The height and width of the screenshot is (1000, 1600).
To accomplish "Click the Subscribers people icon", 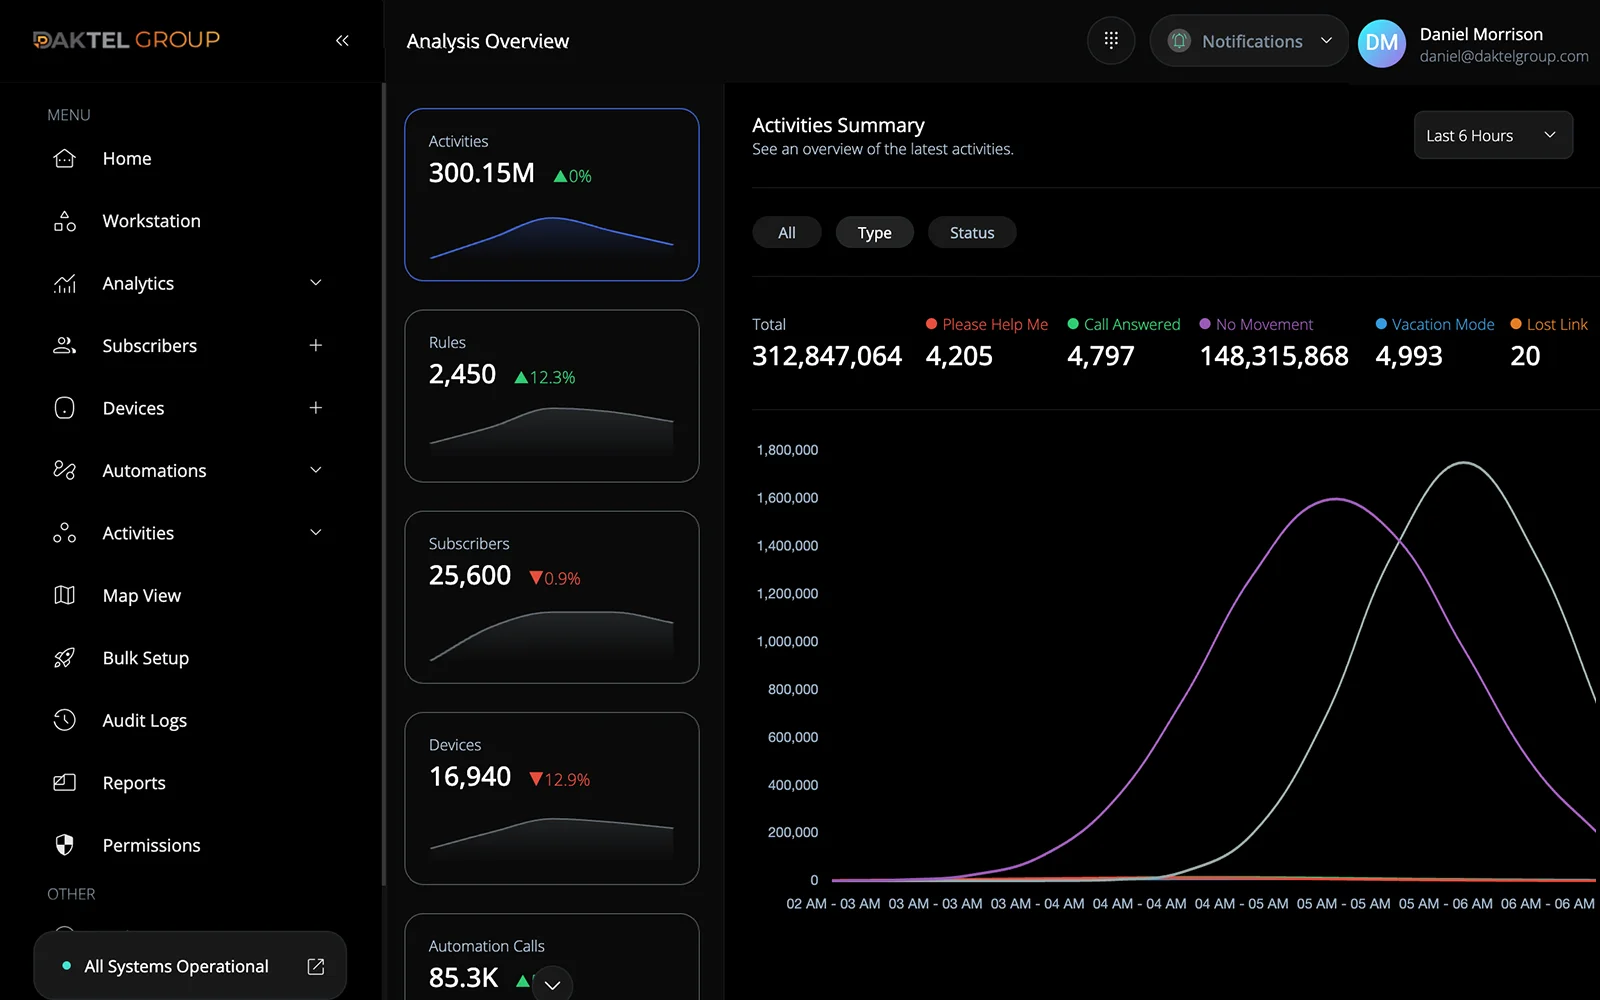I will point(65,346).
